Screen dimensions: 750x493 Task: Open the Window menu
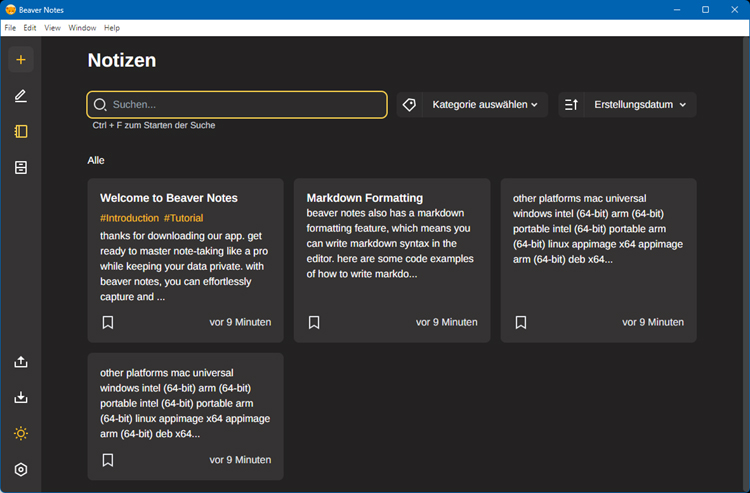[82, 28]
